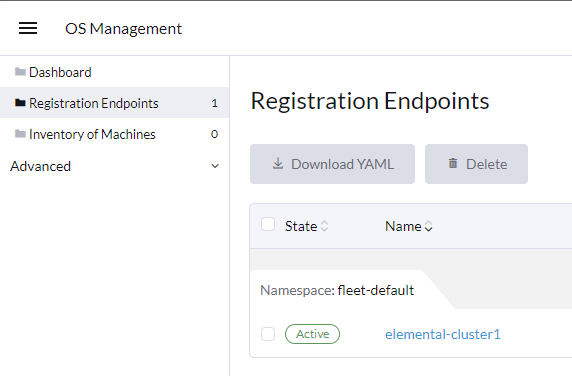Click the download arrow icon
The image size is (572, 376).
tap(278, 164)
